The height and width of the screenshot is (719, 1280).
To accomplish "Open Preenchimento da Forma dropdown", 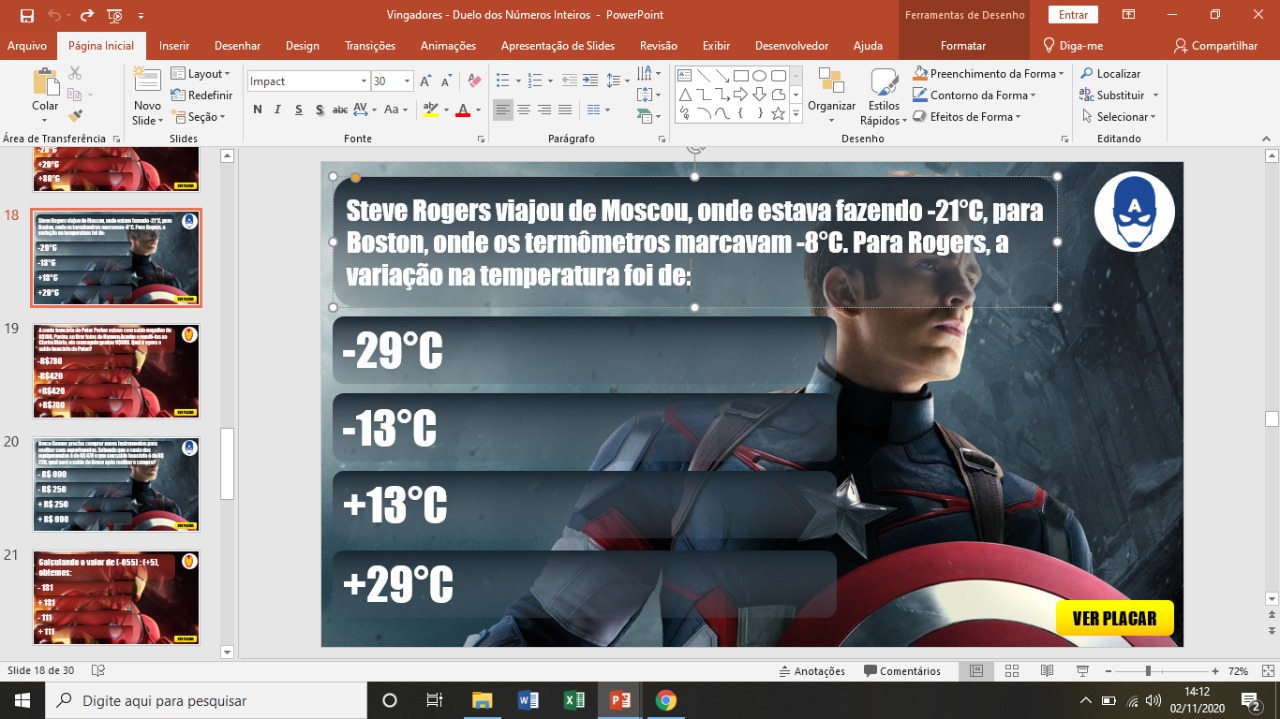I will tap(988, 73).
